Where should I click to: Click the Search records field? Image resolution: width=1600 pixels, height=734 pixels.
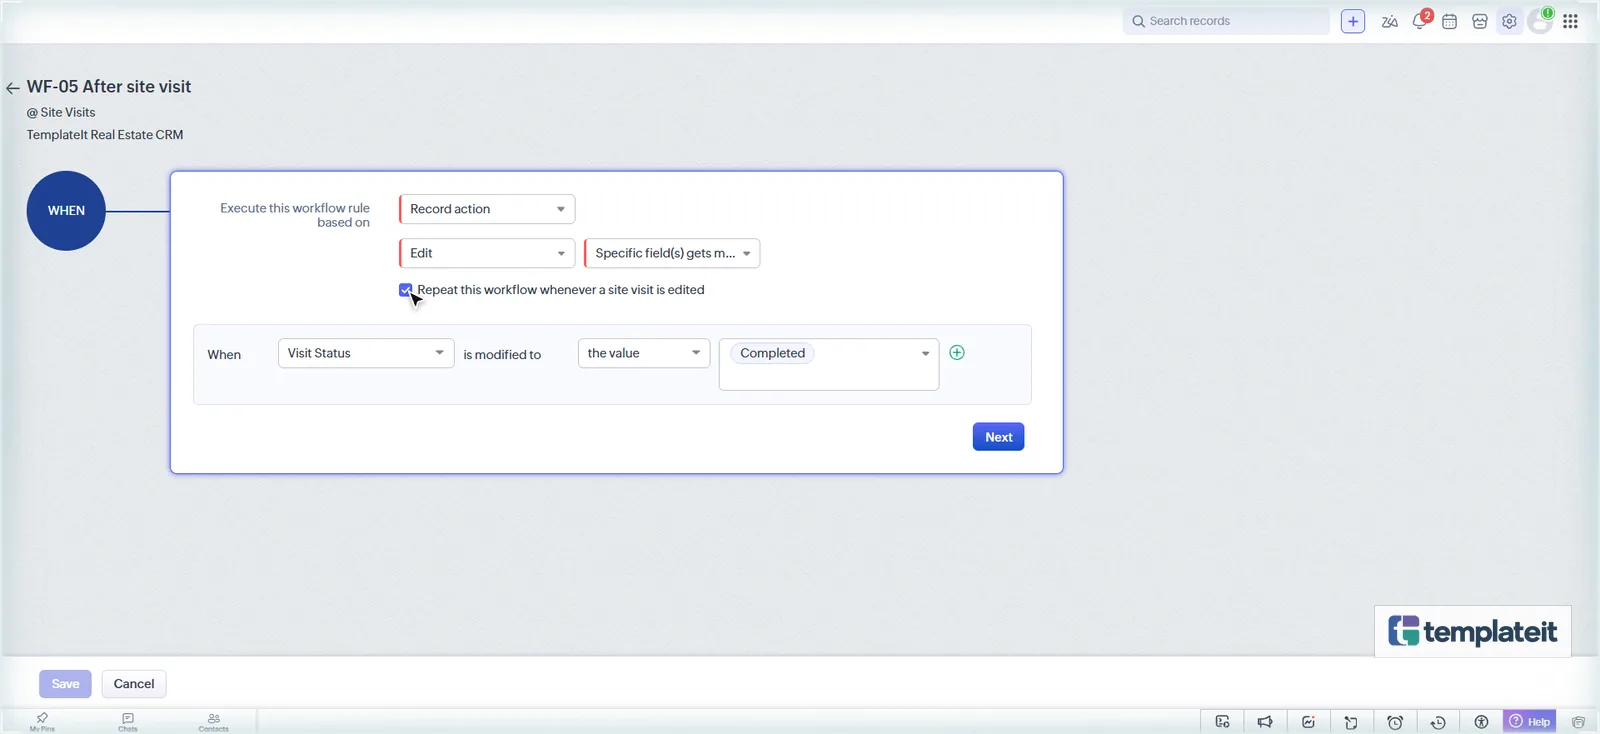coord(1226,21)
